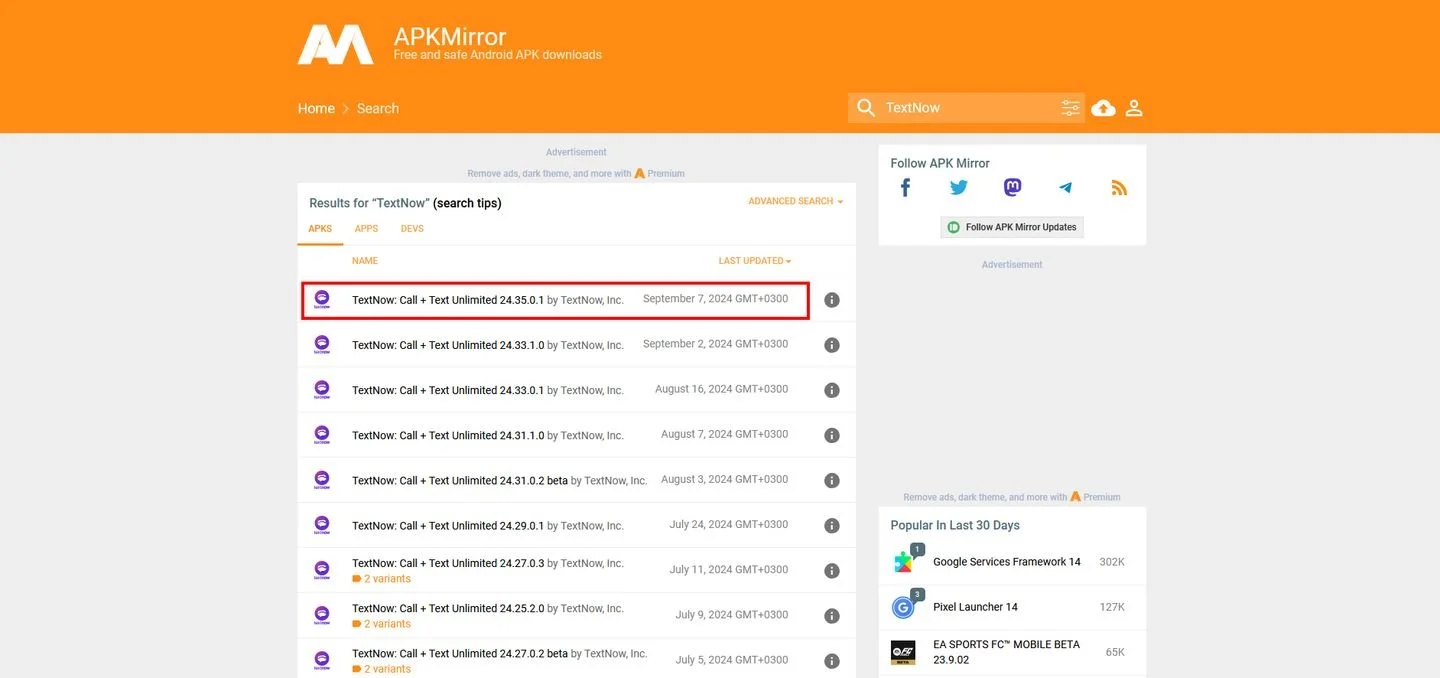Switch to the APPS tab
The image size is (1440, 678).
tap(366, 229)
